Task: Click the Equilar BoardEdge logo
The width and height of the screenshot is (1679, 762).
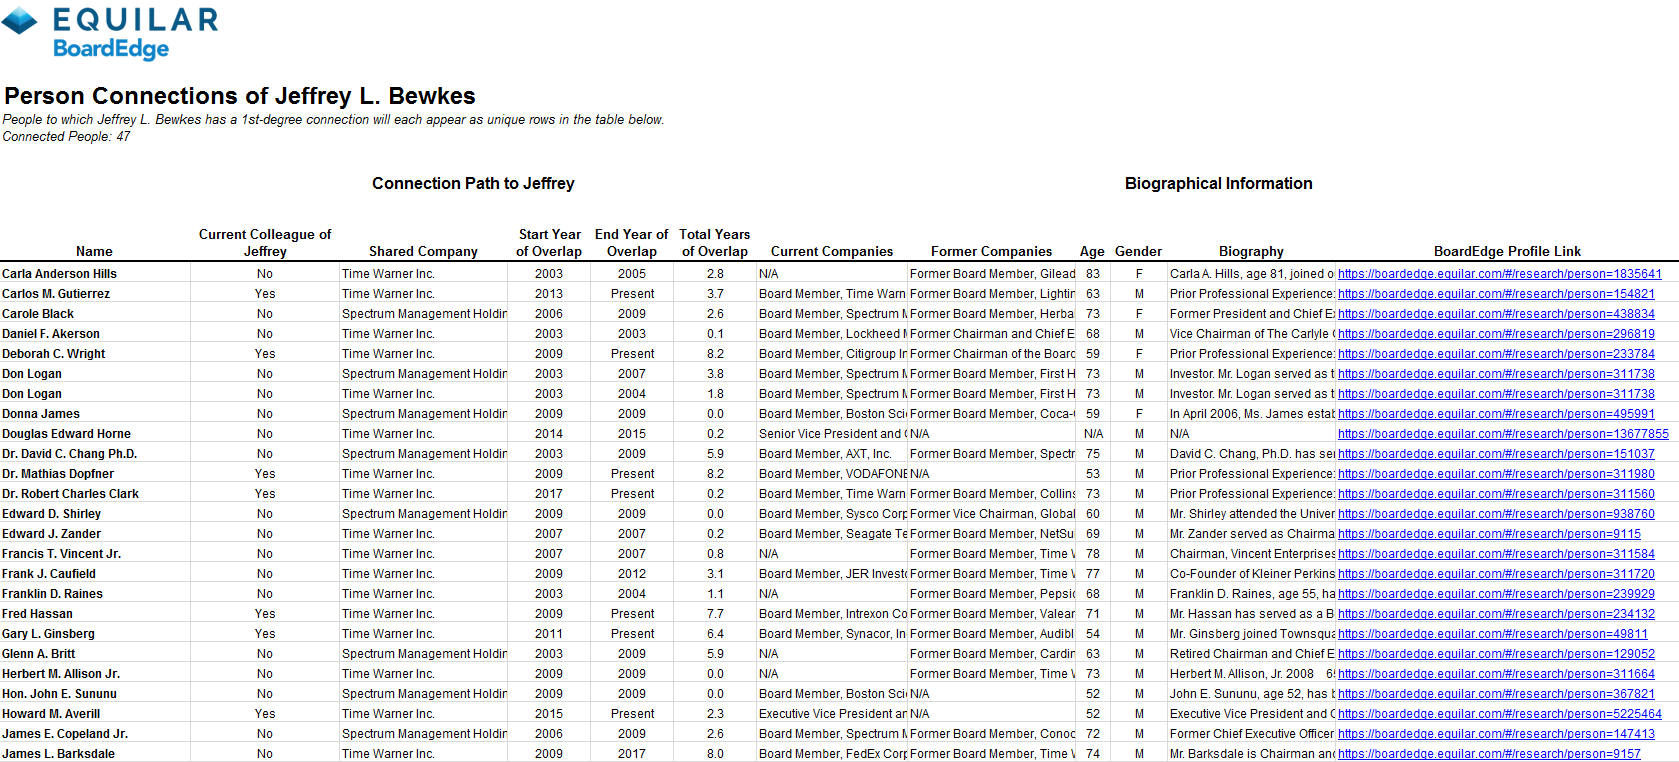Action: (109, 33)
